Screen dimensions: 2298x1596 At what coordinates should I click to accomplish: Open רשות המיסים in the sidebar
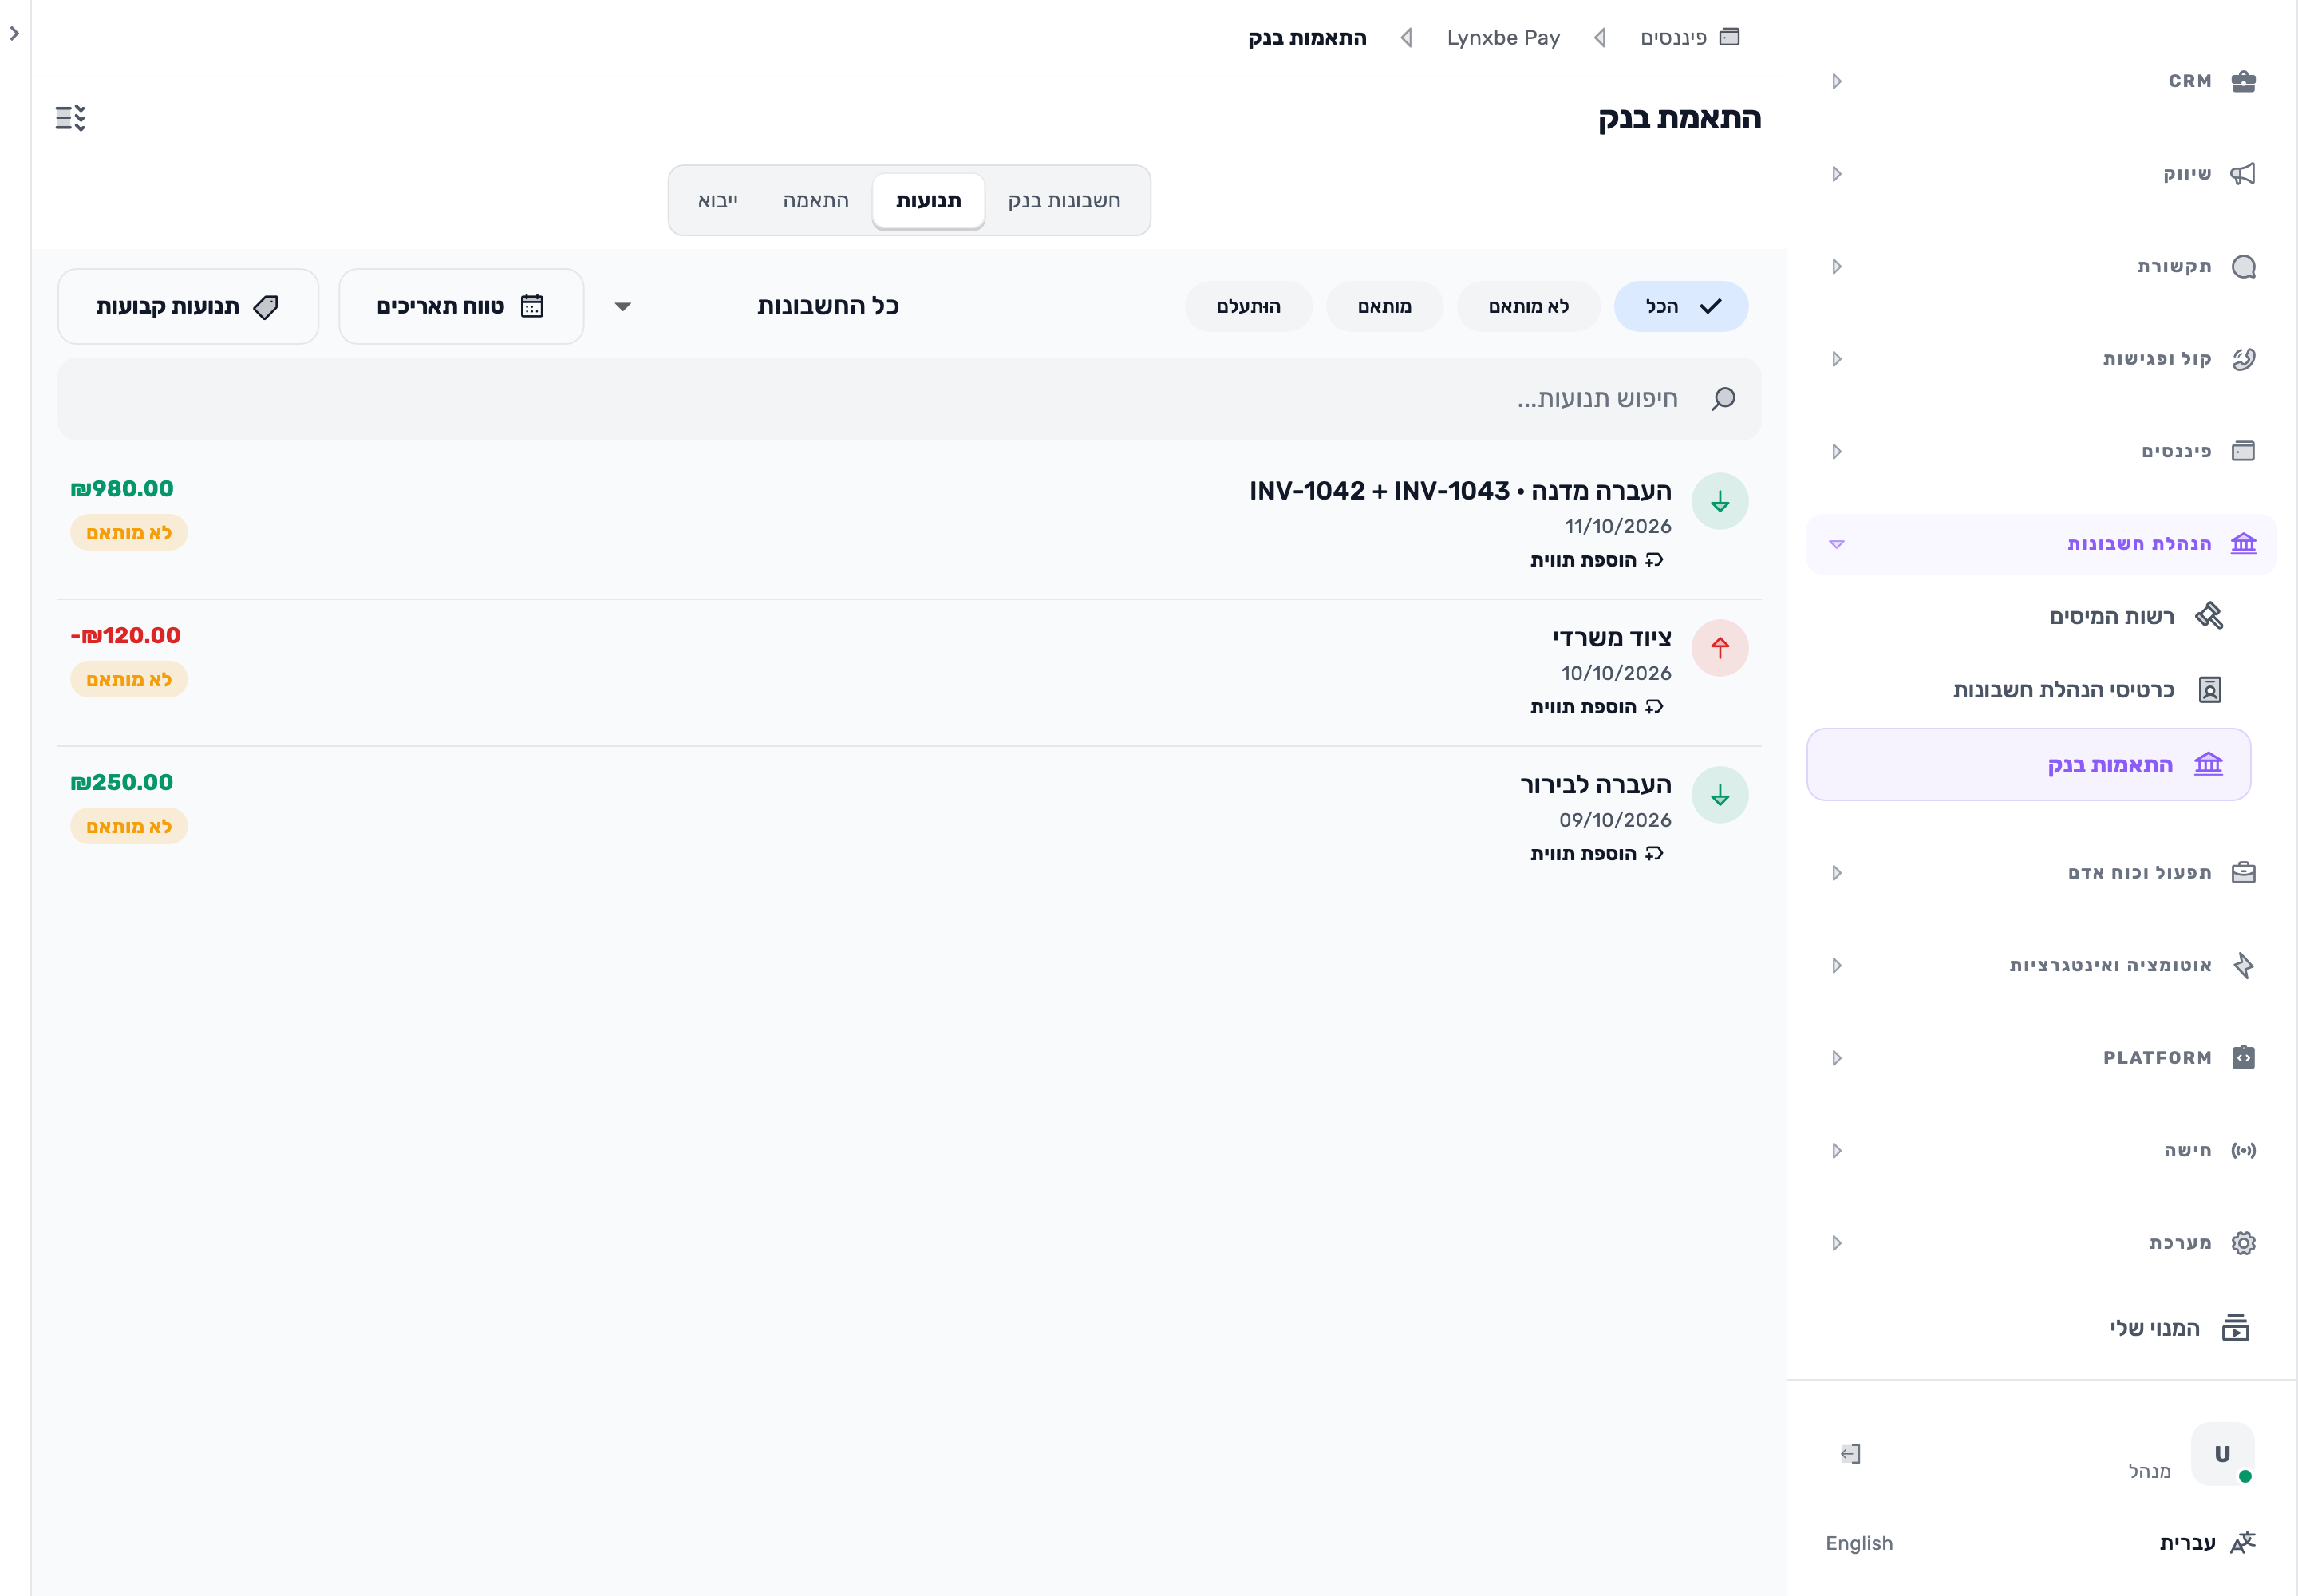pos(2030,617)
